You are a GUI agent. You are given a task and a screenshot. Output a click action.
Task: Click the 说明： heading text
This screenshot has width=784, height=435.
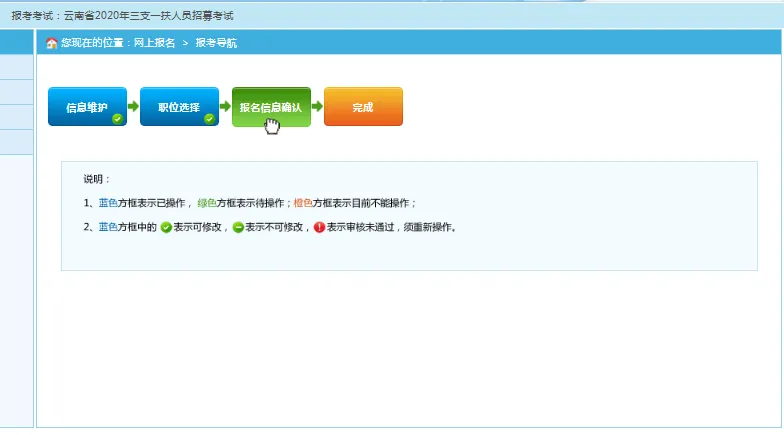[x=96, y=179]
